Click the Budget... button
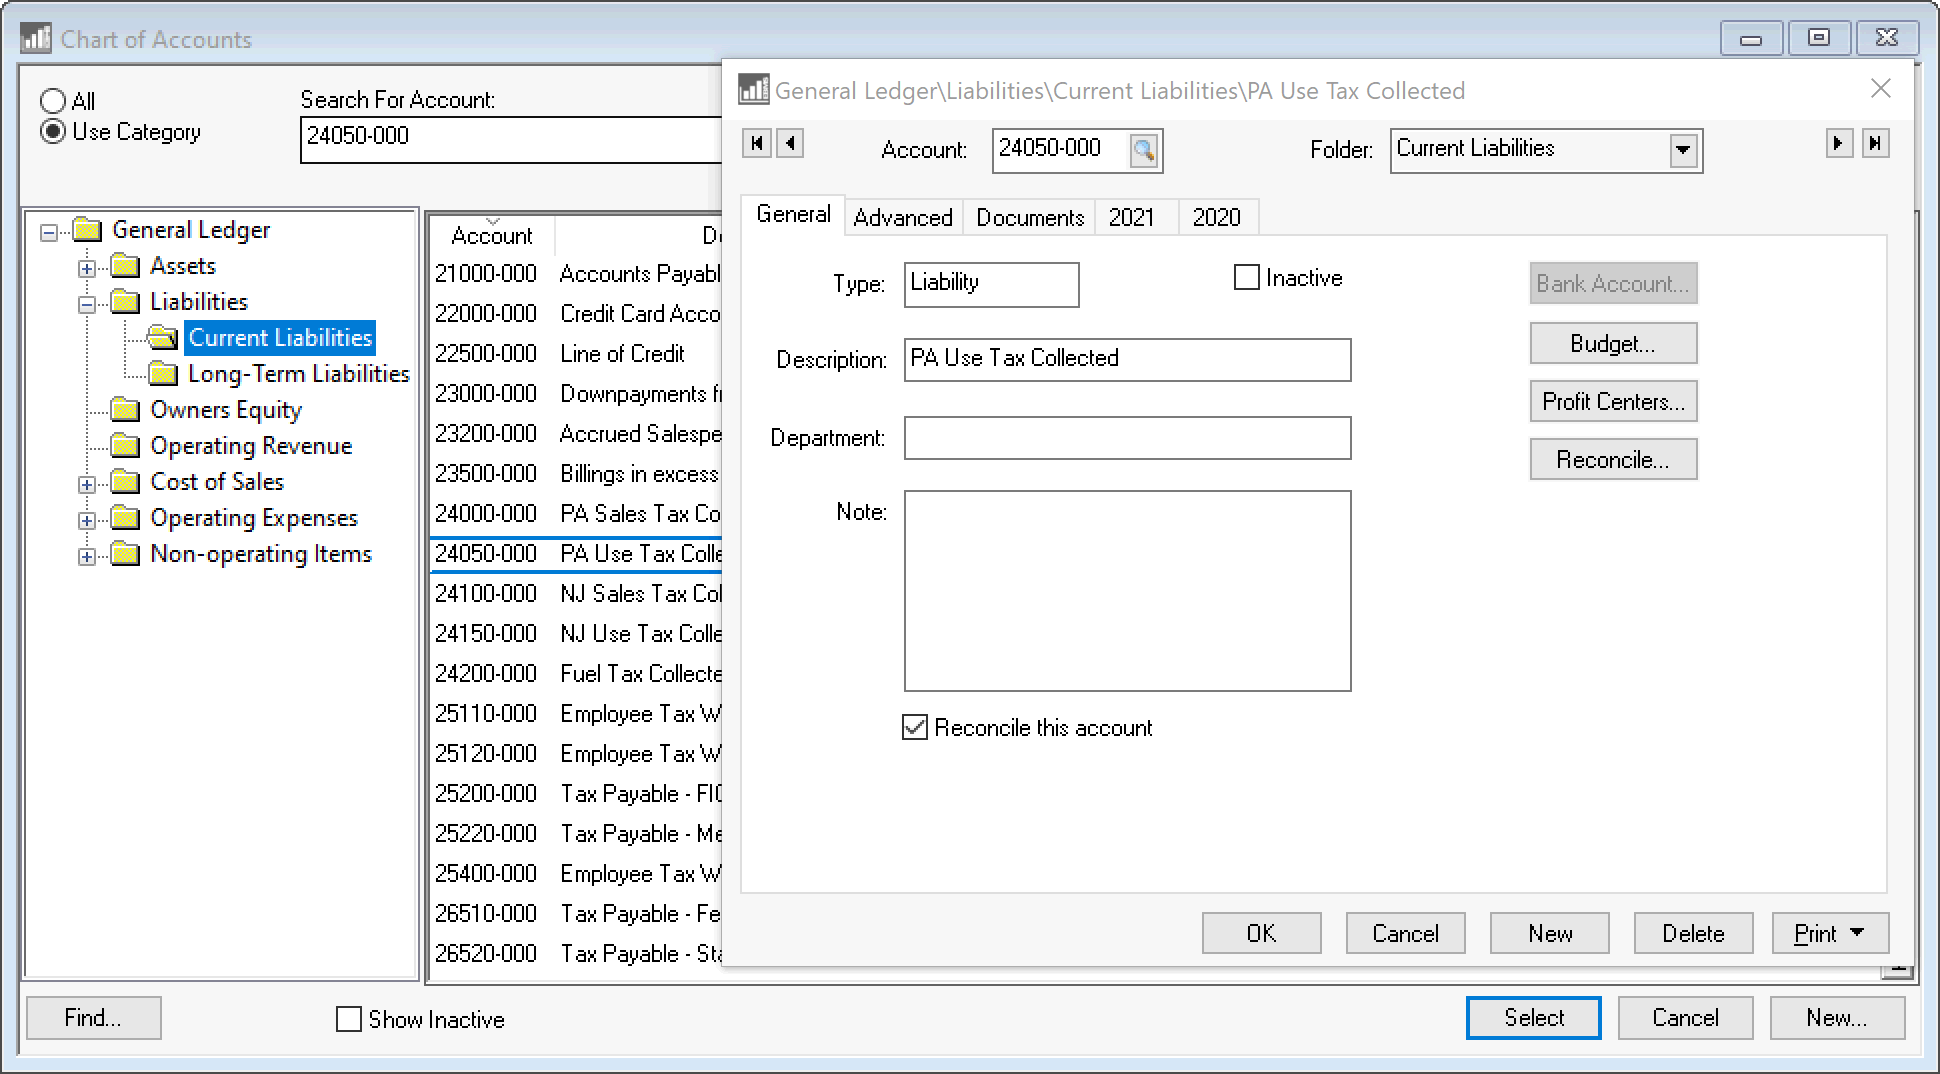1940x1074 pixels. point(1612,344)
